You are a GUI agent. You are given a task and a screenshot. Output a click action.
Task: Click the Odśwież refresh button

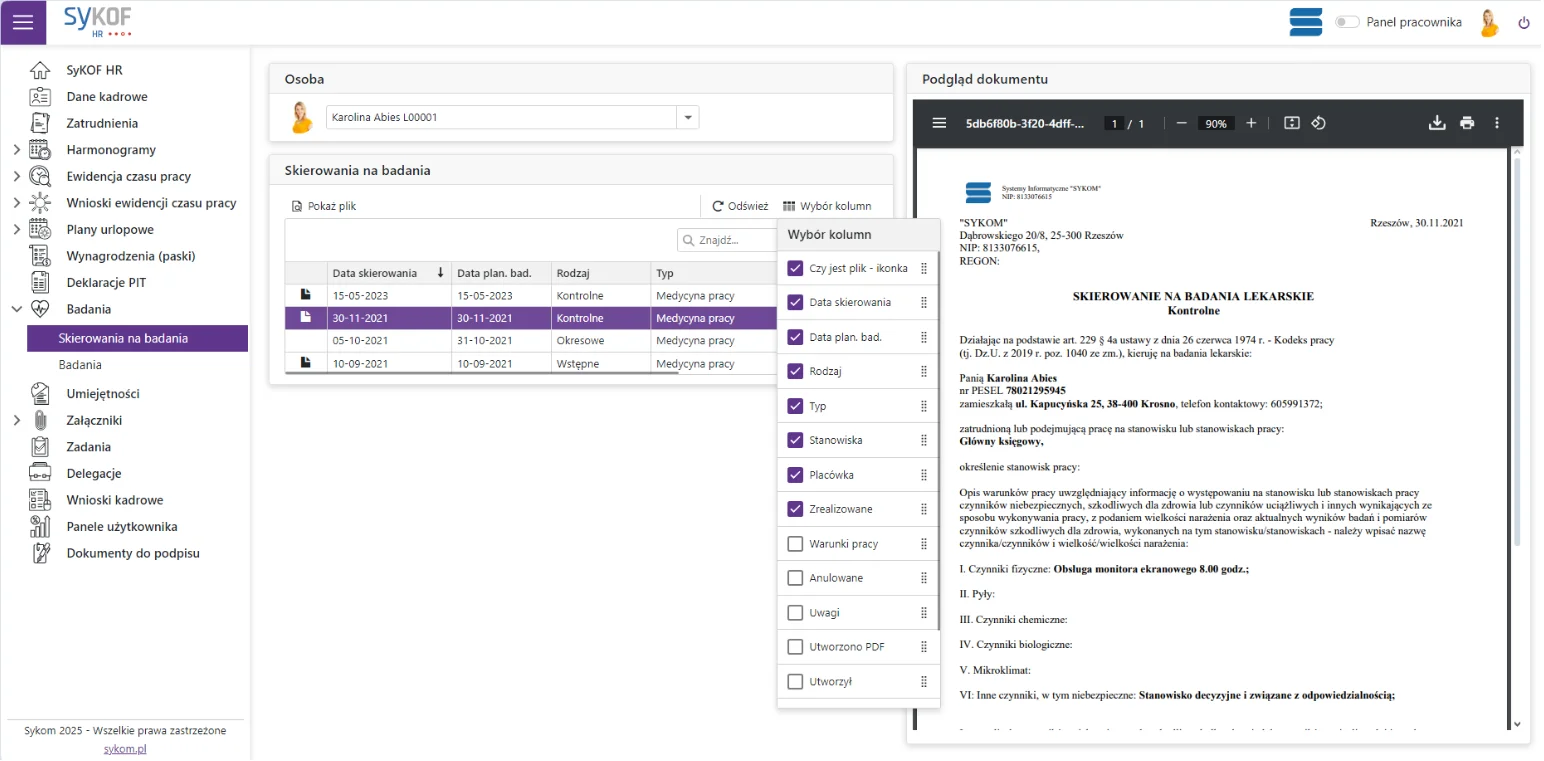click(x=740, y=206)
